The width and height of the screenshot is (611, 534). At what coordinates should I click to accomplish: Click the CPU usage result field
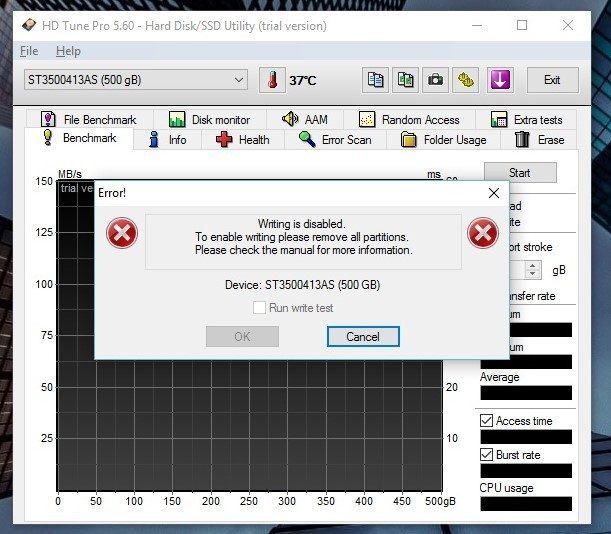[526, 504]
